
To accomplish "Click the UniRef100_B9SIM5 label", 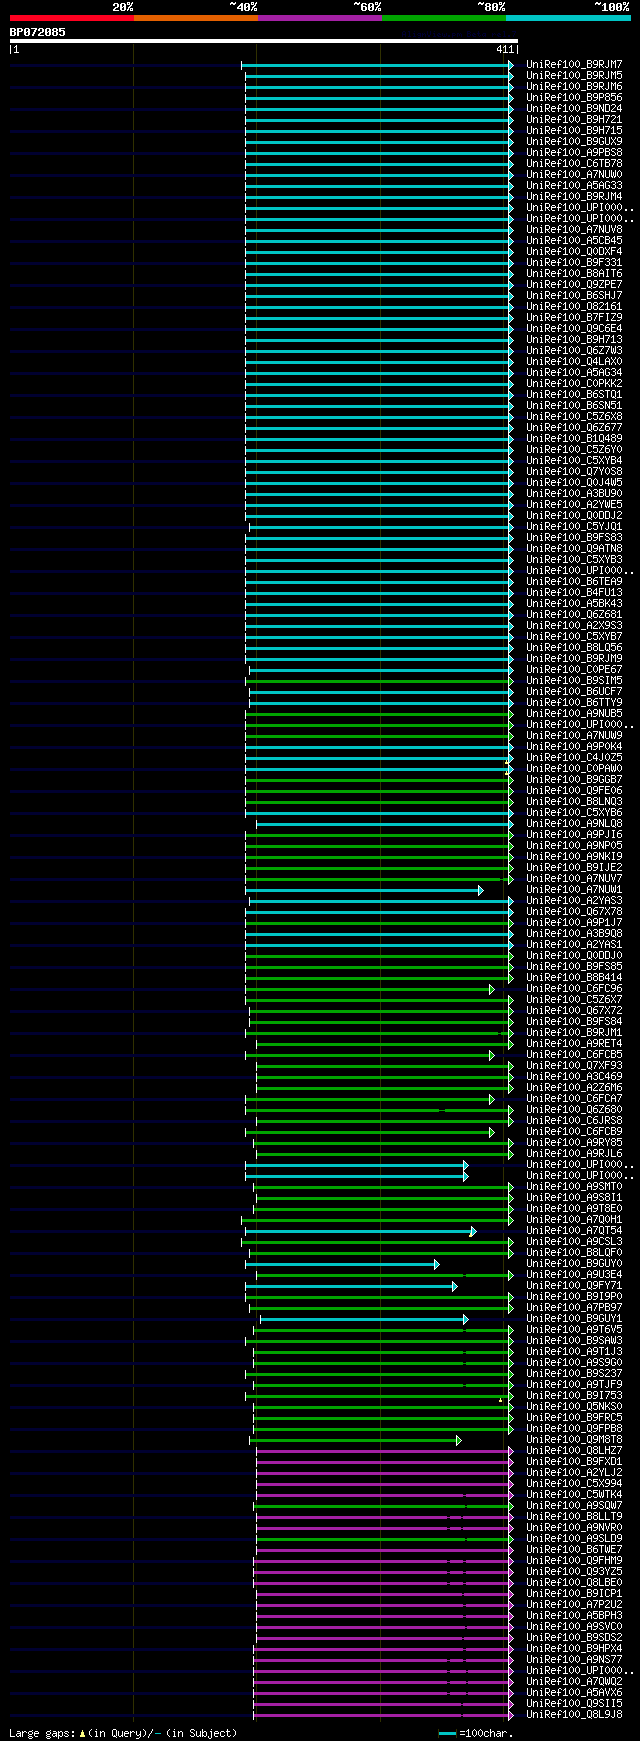I will (x=574, y=681).
